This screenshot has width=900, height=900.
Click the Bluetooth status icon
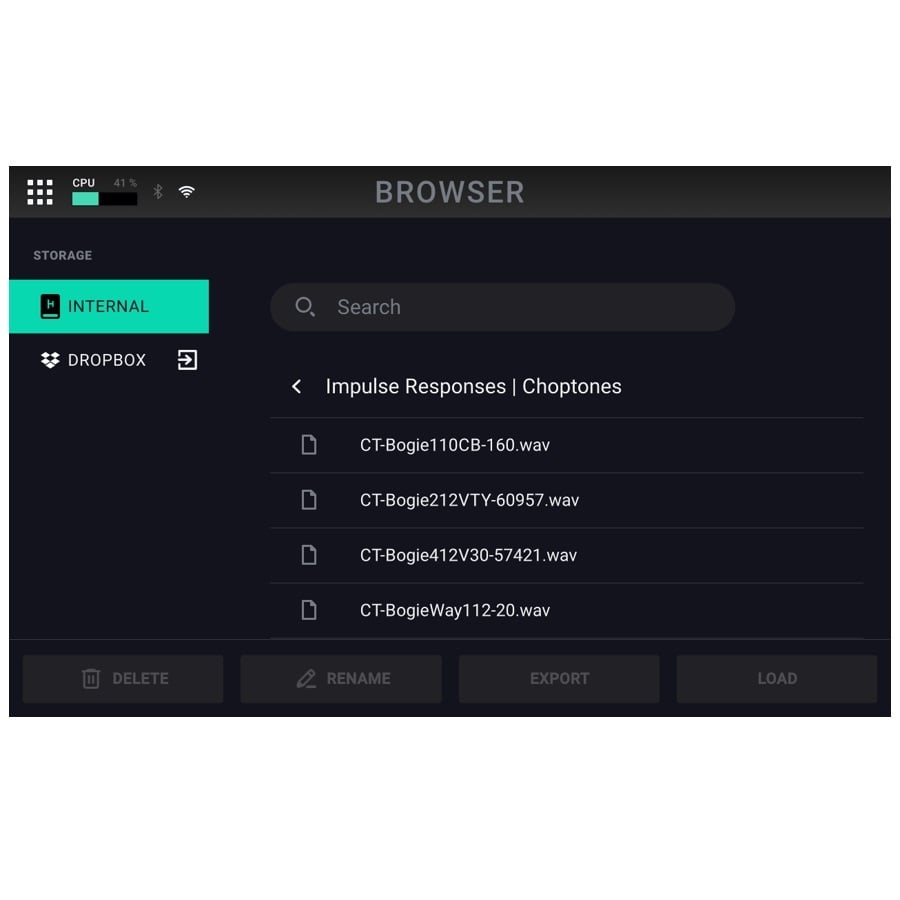tap(158, 192)
